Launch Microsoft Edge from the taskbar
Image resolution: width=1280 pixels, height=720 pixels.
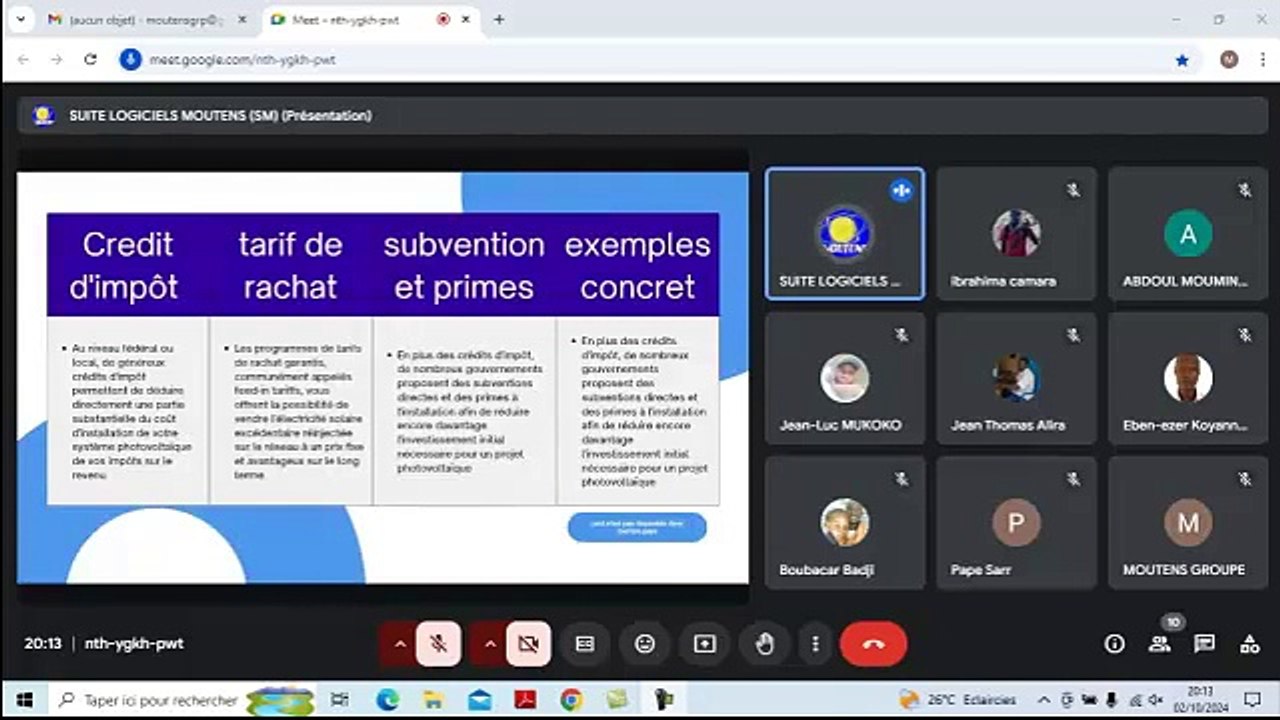pyautogui.click(x=387, y=700)
